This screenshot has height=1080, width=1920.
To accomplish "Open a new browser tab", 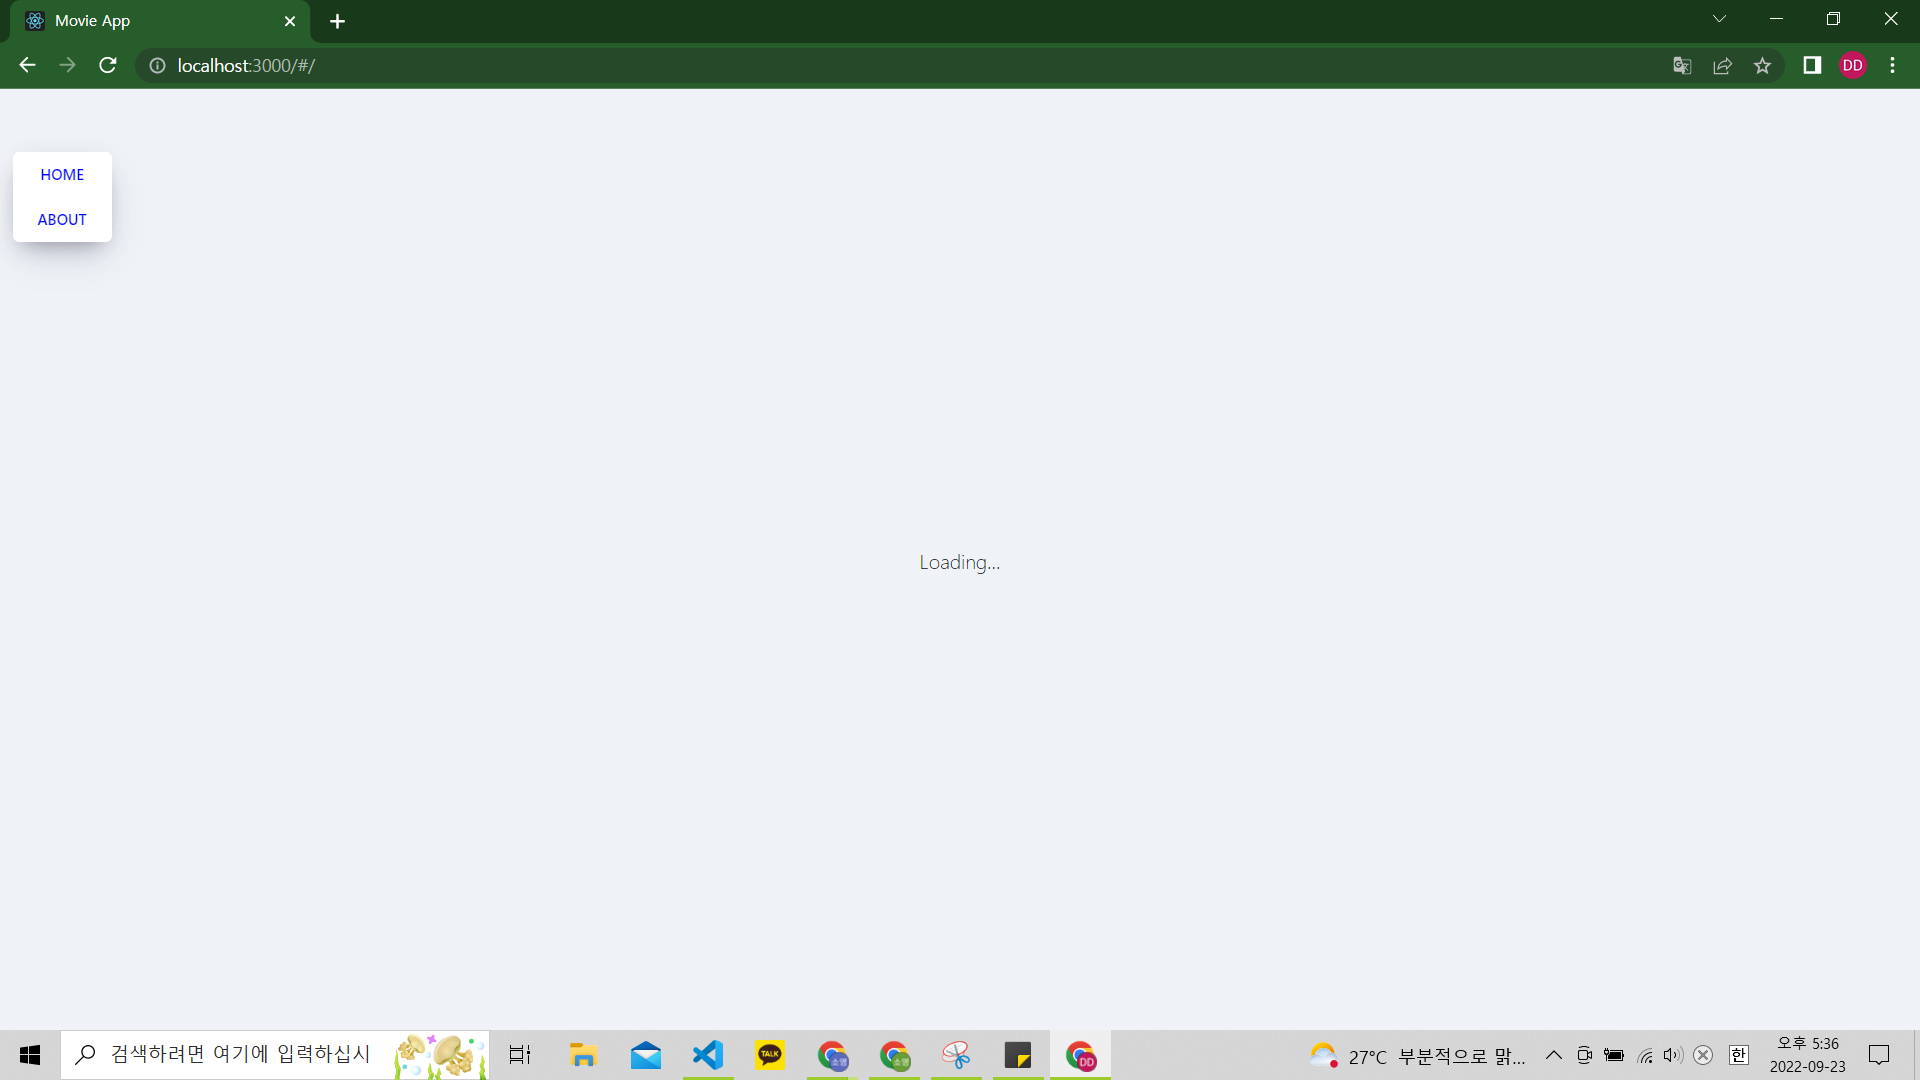I will (x=337, y=21).
